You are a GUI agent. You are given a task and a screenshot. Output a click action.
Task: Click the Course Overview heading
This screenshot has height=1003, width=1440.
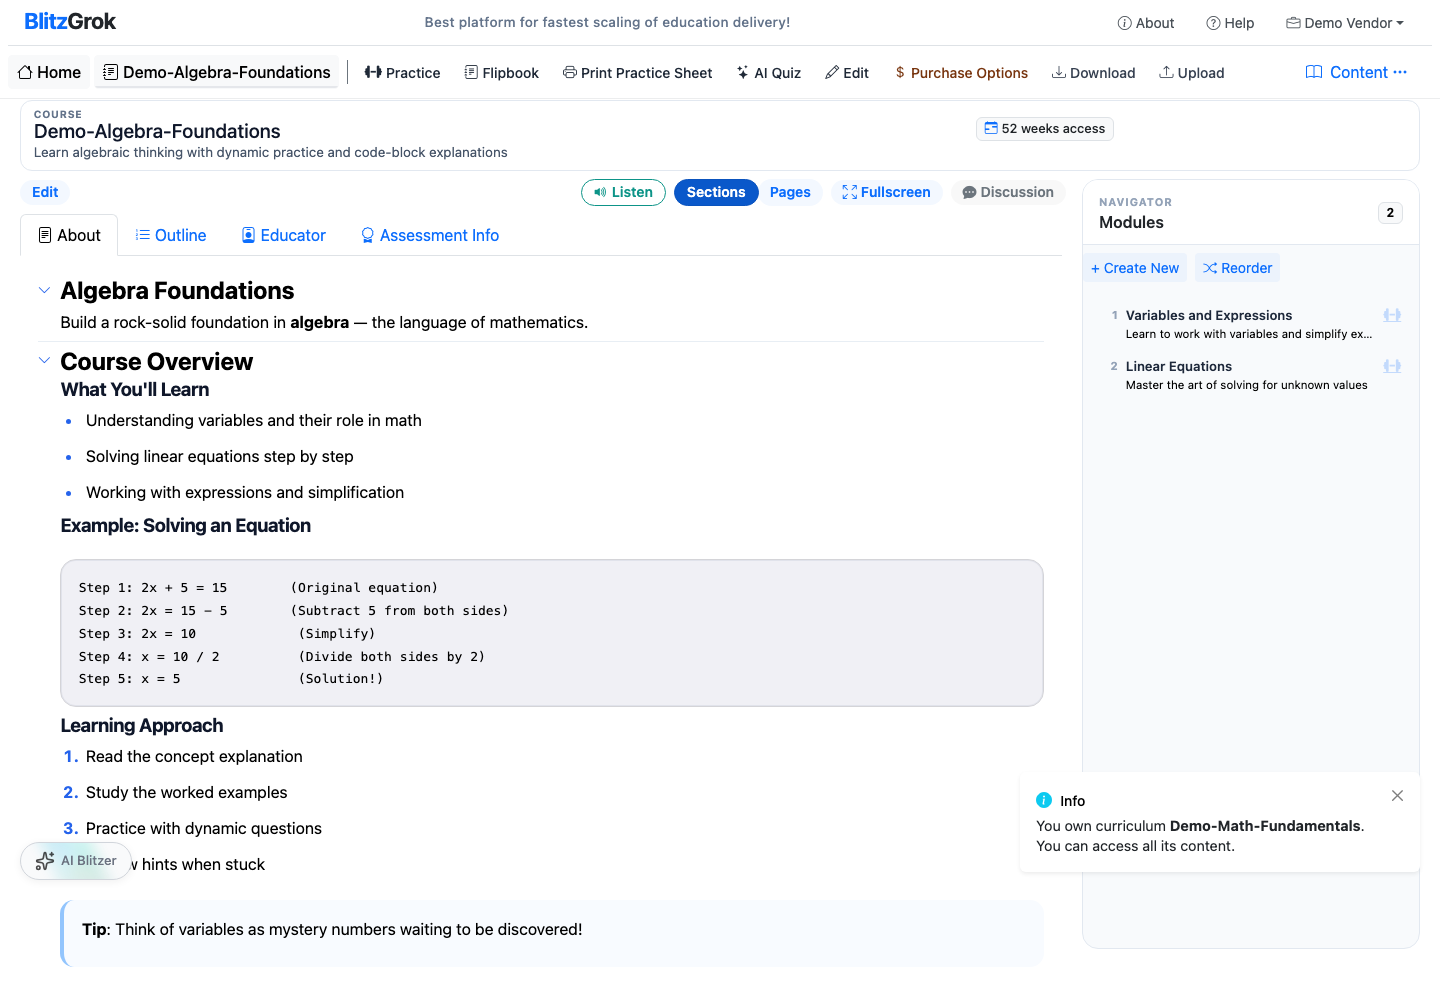point(156,362)
